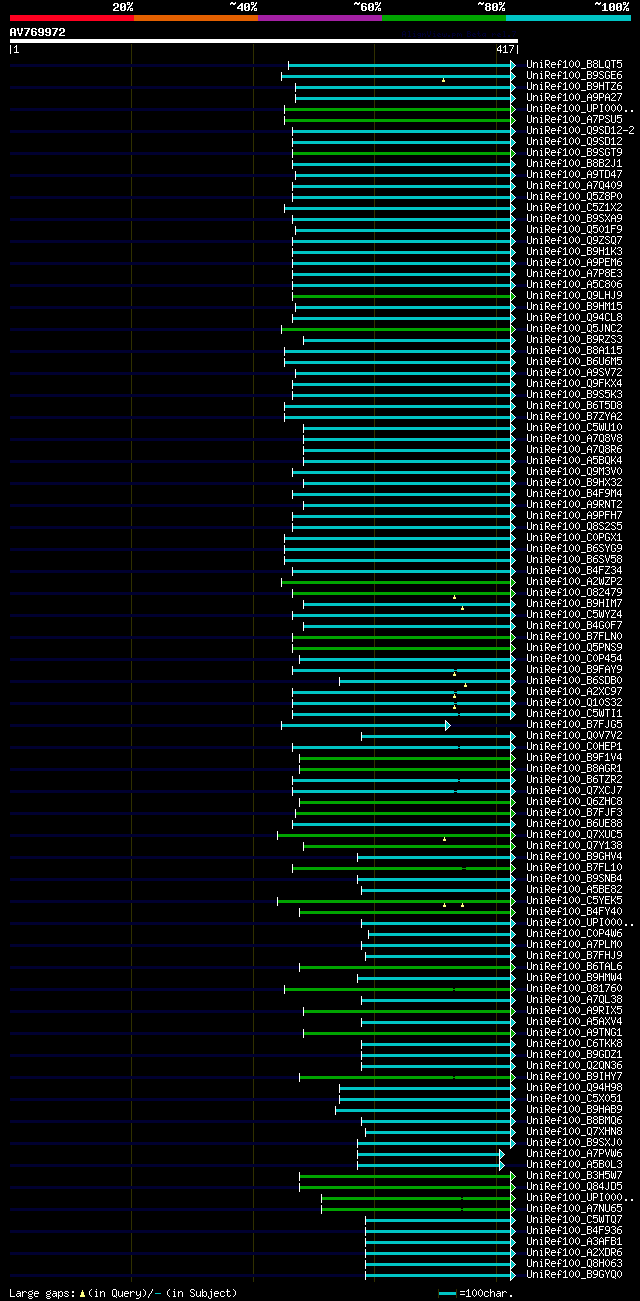640x1301 pixels.
Task: Open hit UniRef100_Q9SD12-2
Action: point(580,130)
